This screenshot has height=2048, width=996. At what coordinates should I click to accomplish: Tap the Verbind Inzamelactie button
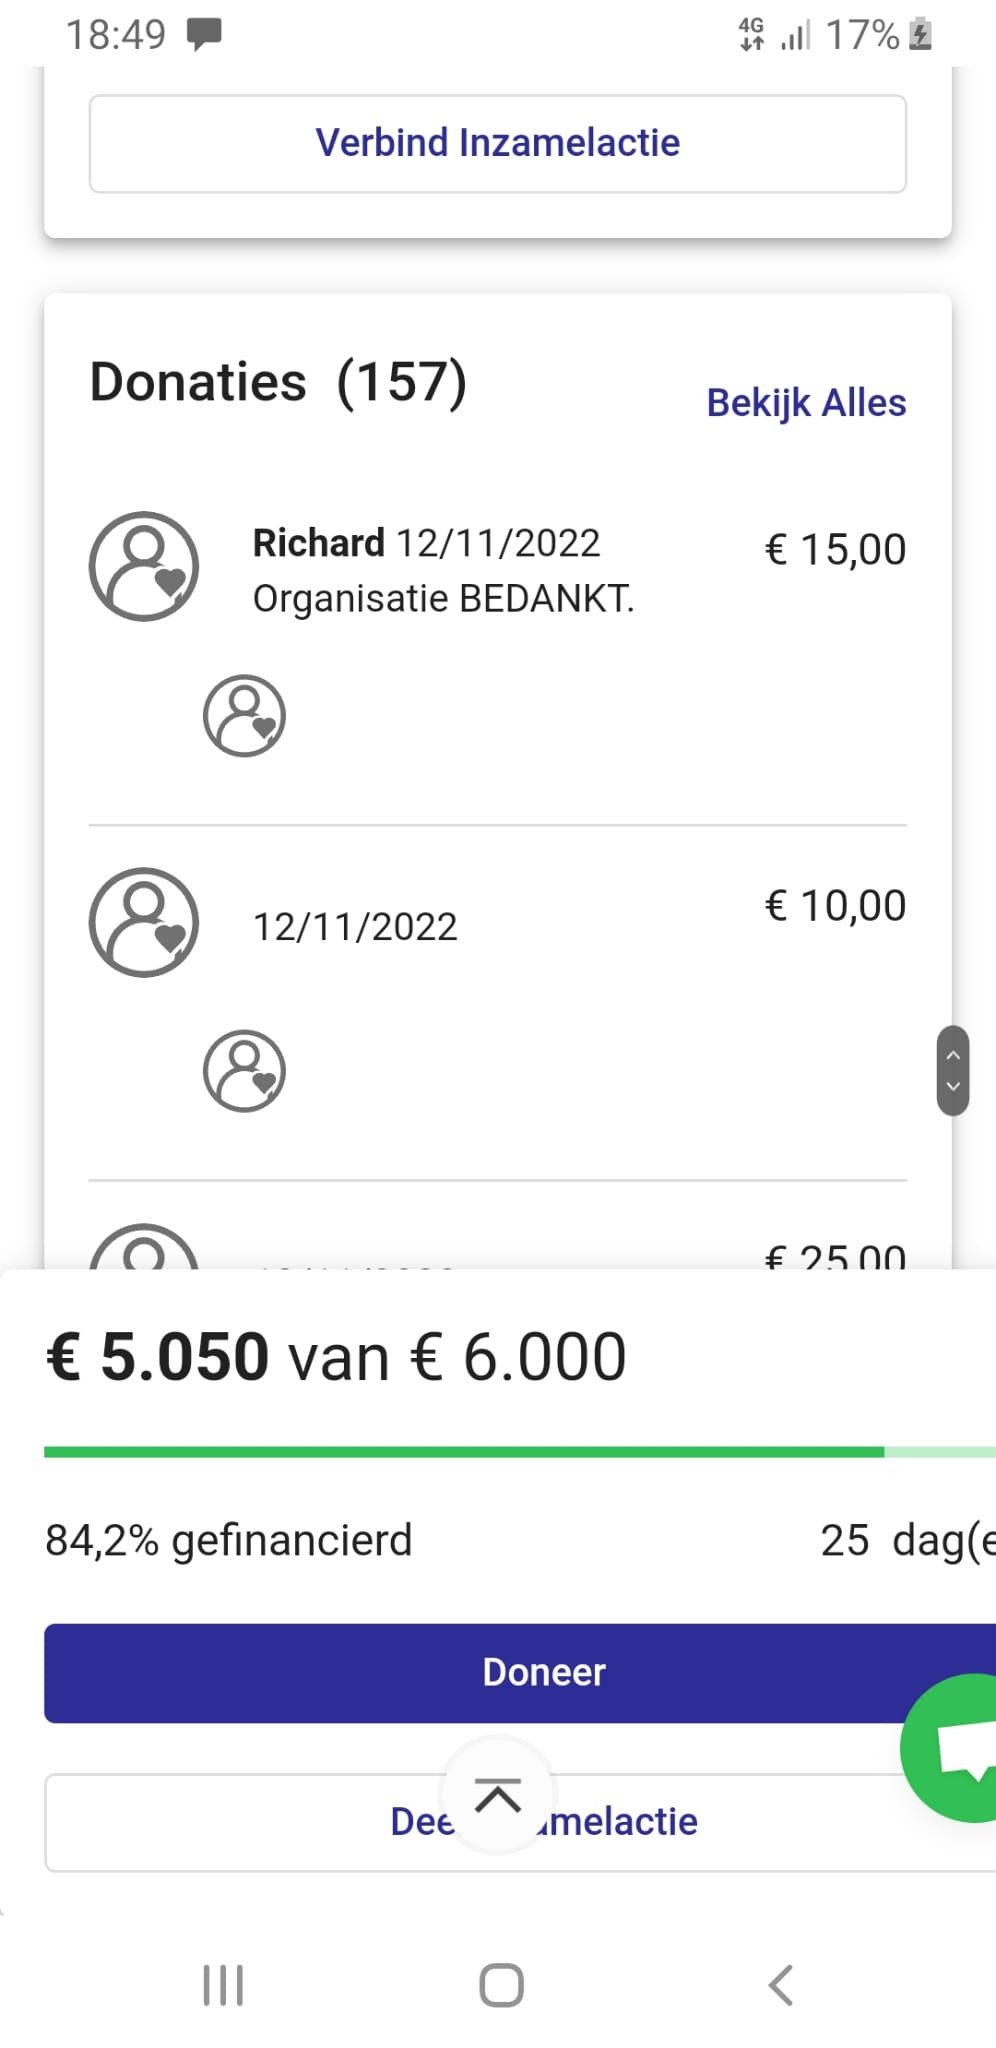[498, 144]
